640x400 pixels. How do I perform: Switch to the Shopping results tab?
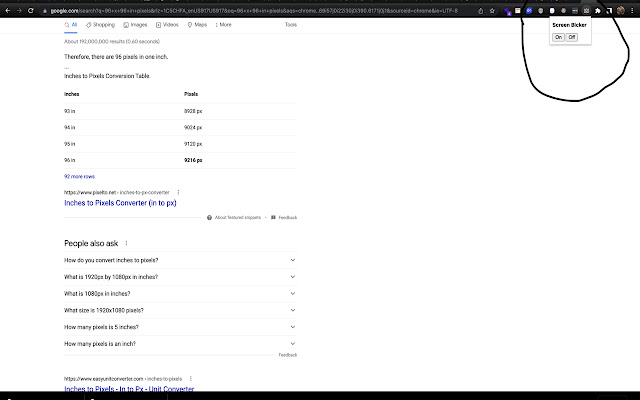point(100,25)
